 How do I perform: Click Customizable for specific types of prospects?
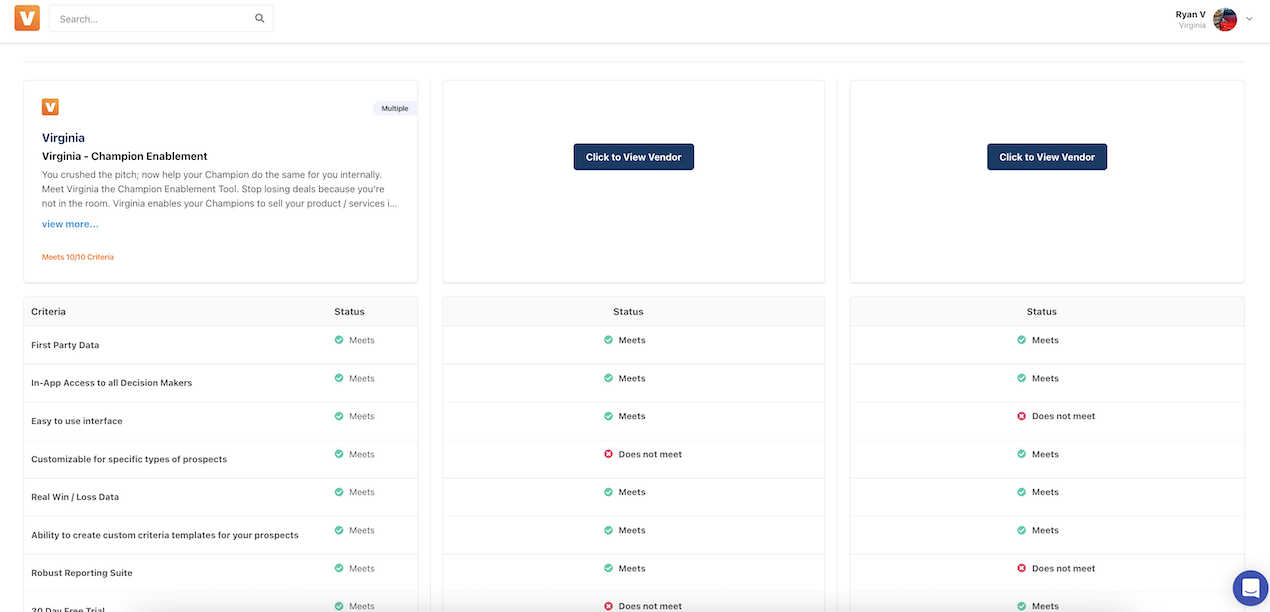click(x=129, y=459)
